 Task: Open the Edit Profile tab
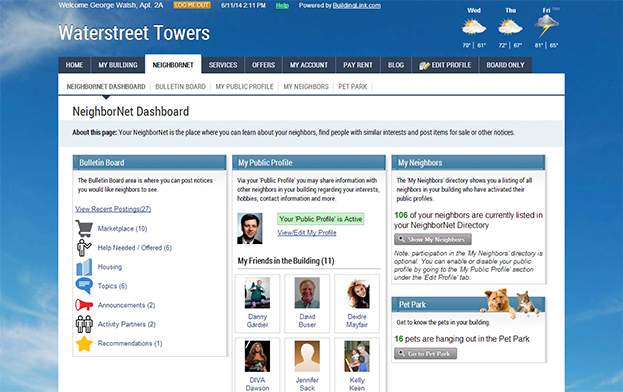pyautogui.click(x=445, y=65)
